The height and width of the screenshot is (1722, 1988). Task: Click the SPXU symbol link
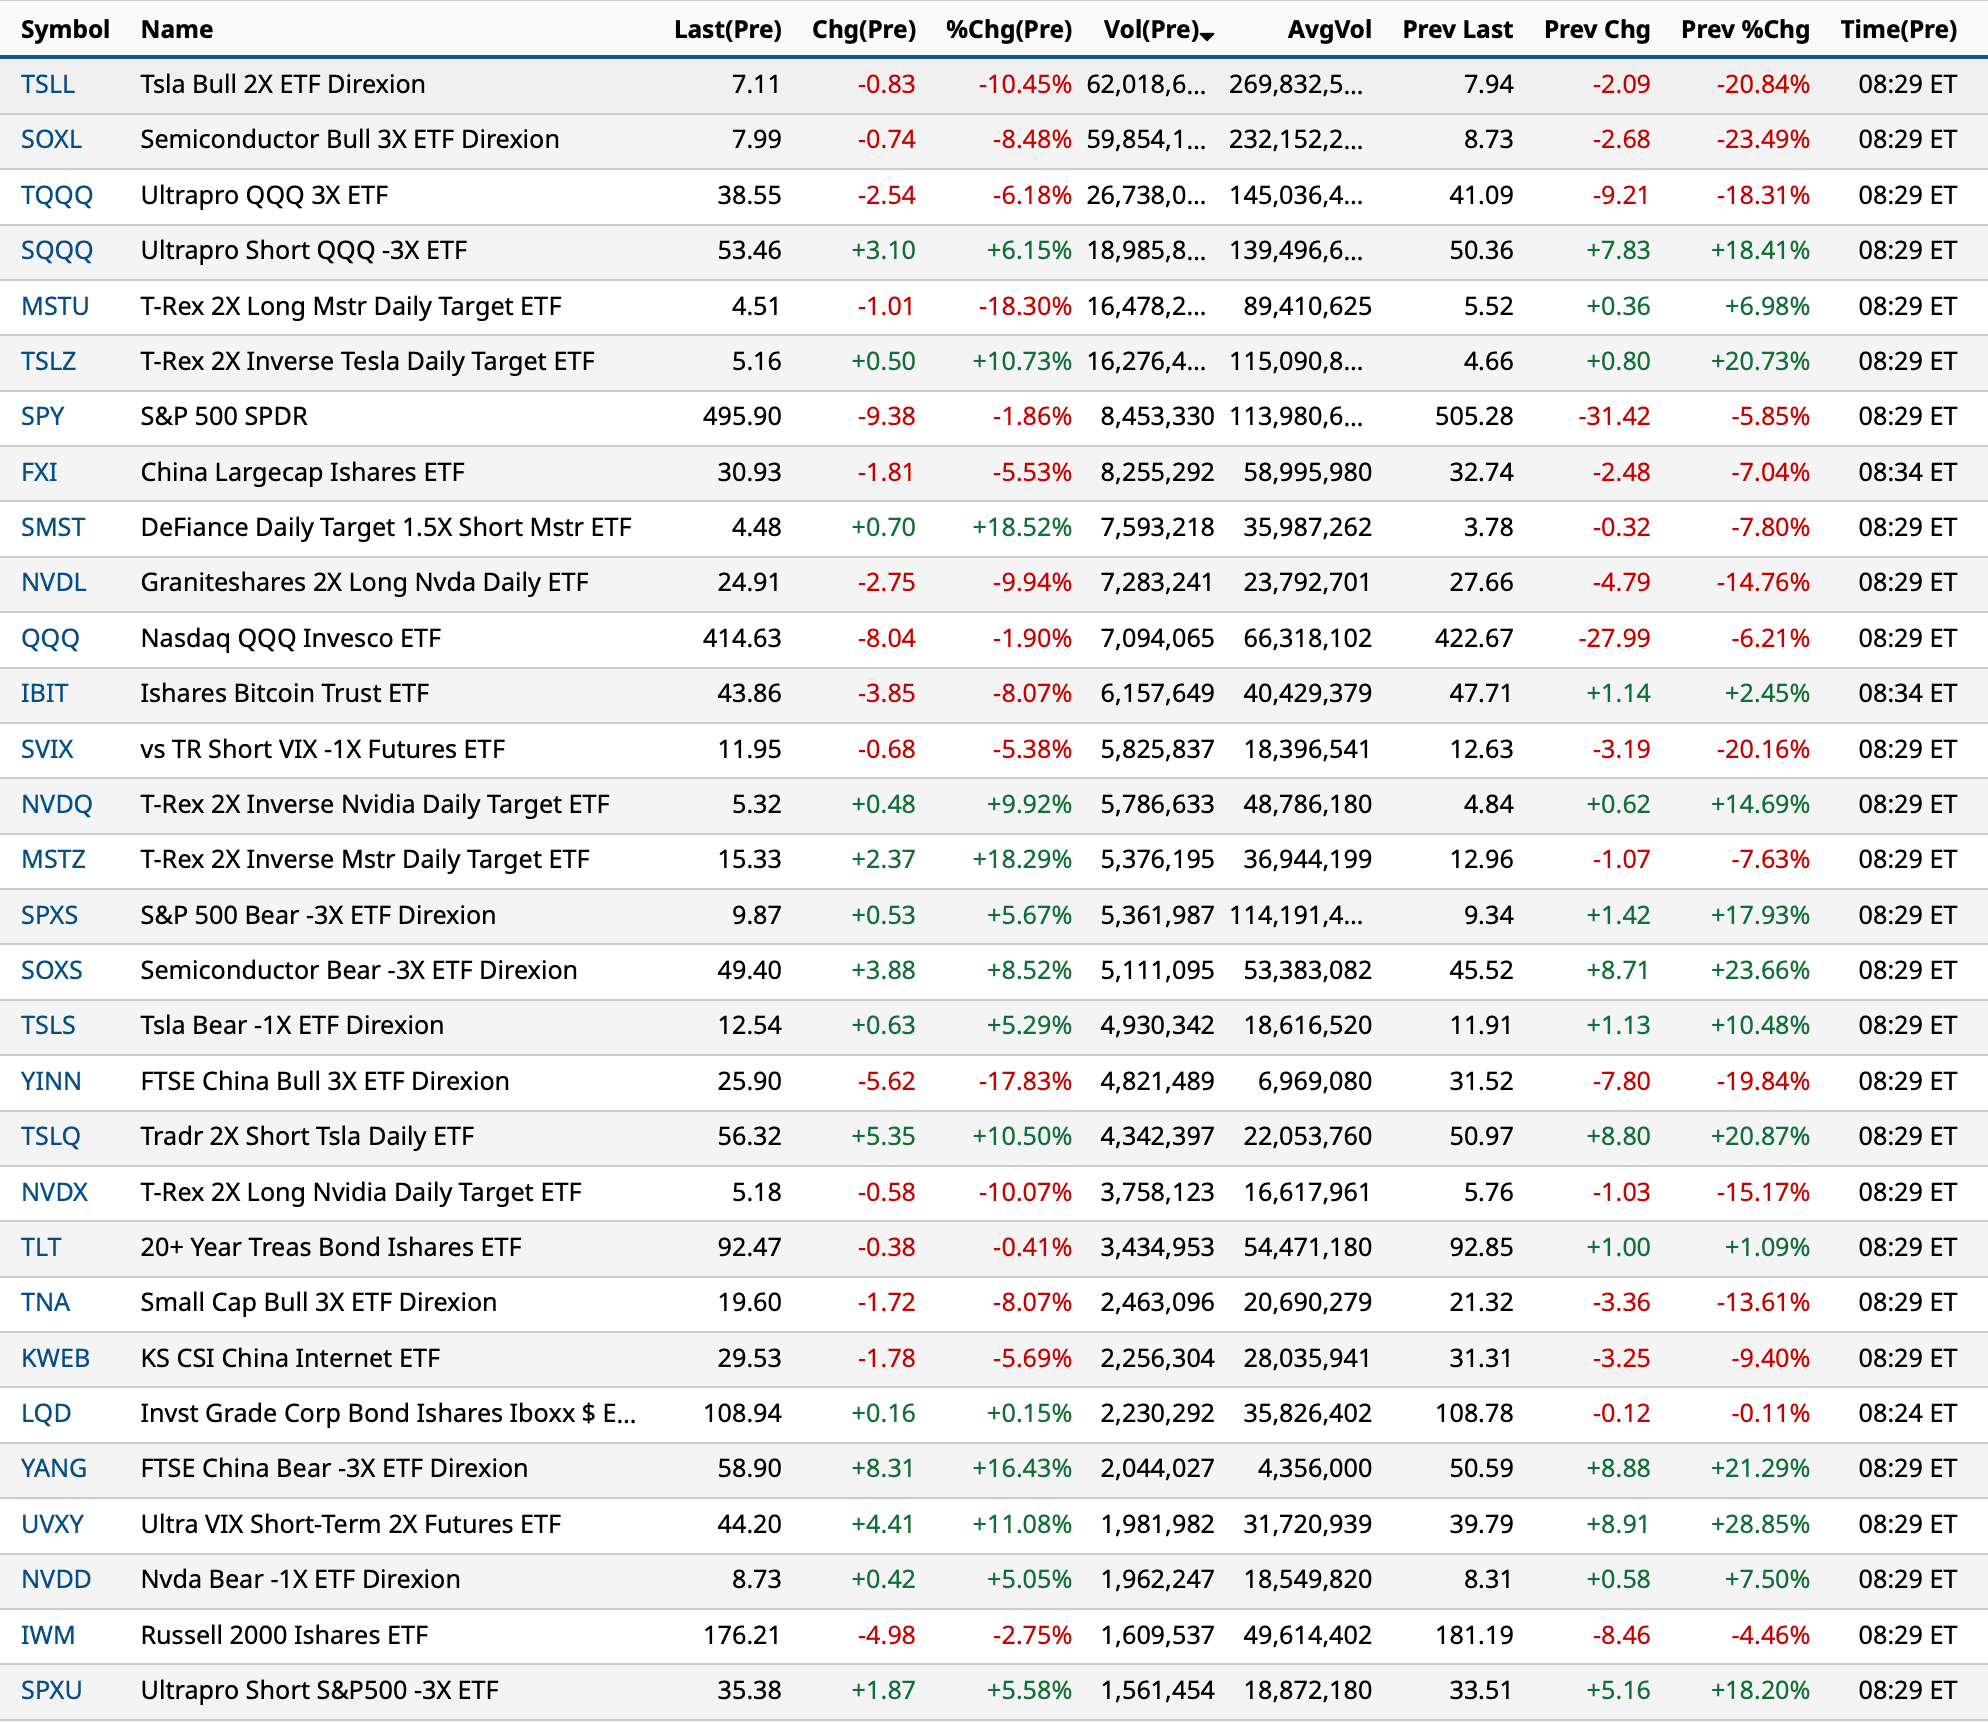[x=51, y=1690]
